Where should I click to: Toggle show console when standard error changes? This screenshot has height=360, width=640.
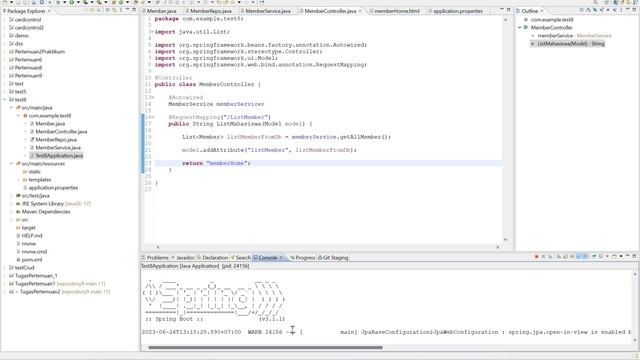tap(585, 257)
